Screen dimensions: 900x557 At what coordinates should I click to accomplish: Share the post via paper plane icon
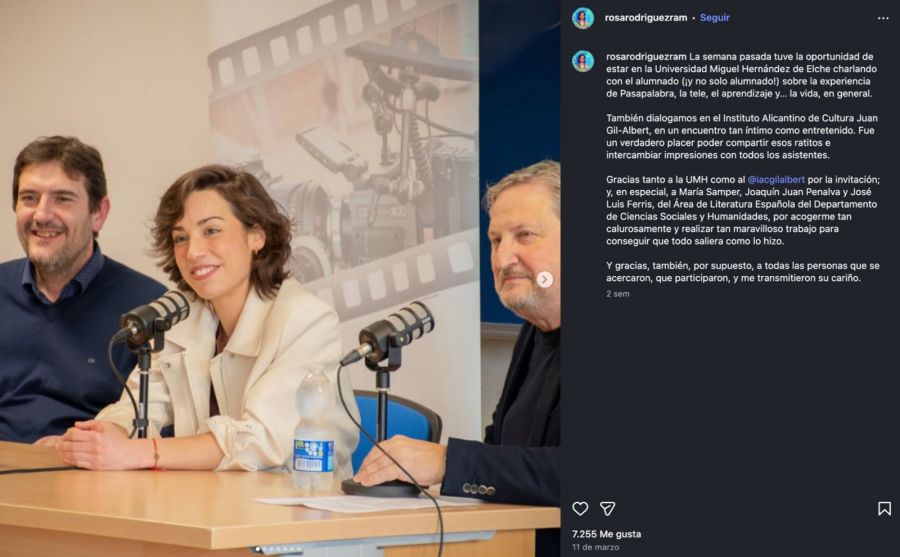607,508
